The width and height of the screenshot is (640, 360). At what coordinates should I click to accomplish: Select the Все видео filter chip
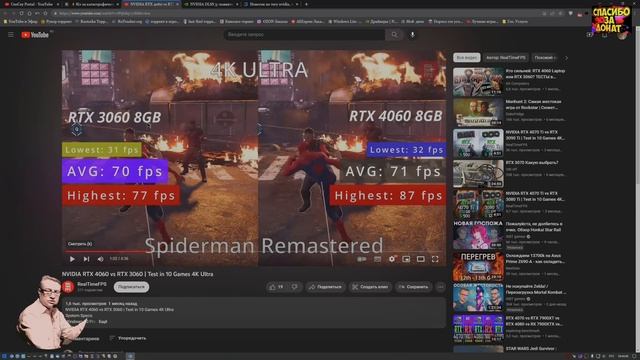point(467,58)
